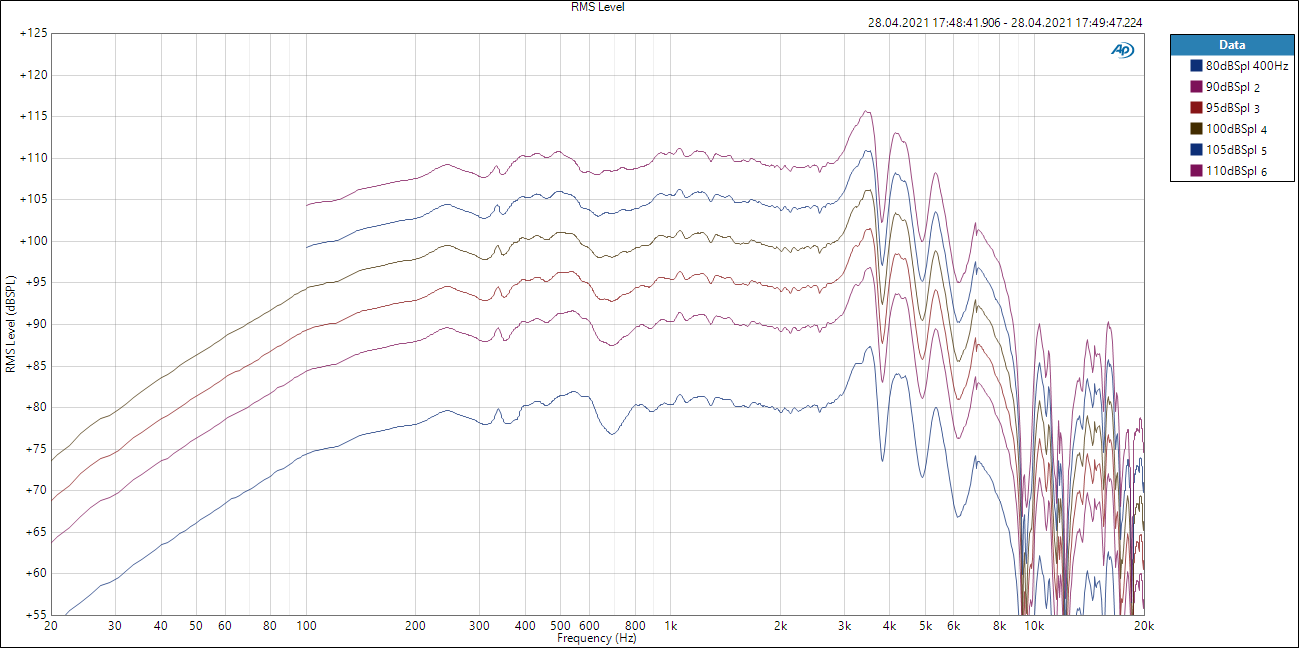Click the 'RMS Level (dBSPL)' vertical axis label
1299x648 pixels.
(x=10, y=324)
